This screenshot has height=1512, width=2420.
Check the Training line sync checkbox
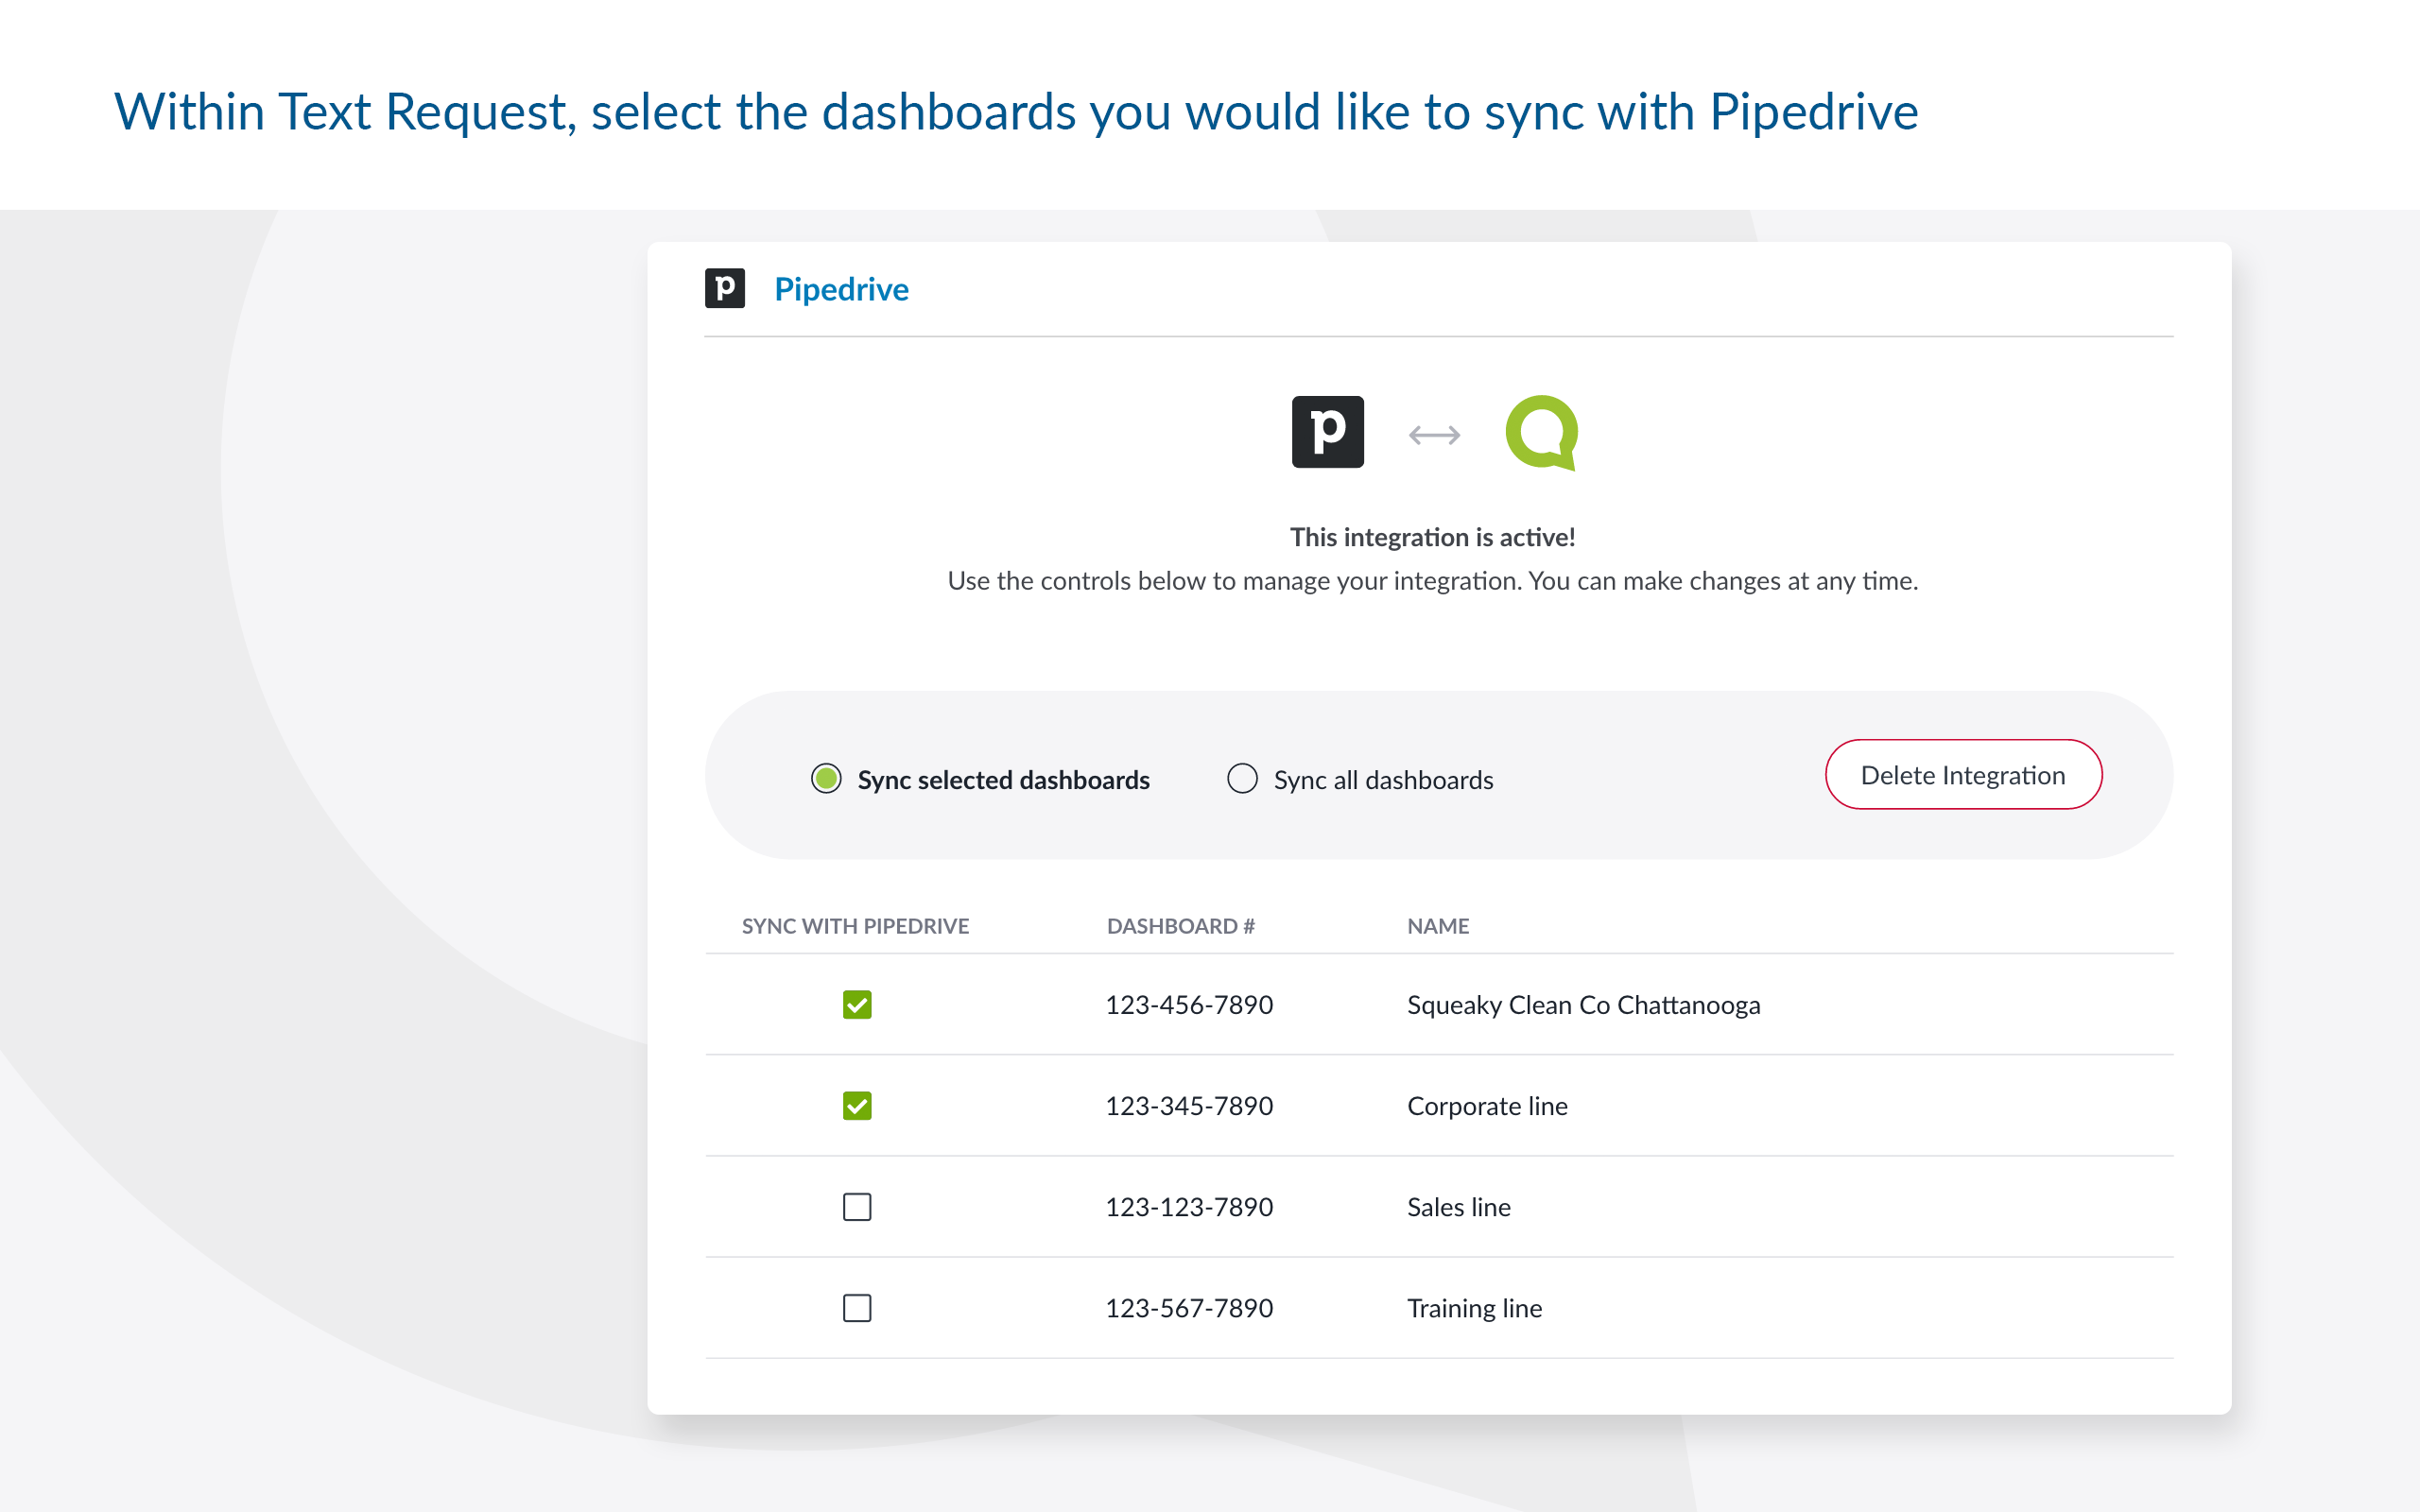pyautogui.click(x=857, y=1307)
